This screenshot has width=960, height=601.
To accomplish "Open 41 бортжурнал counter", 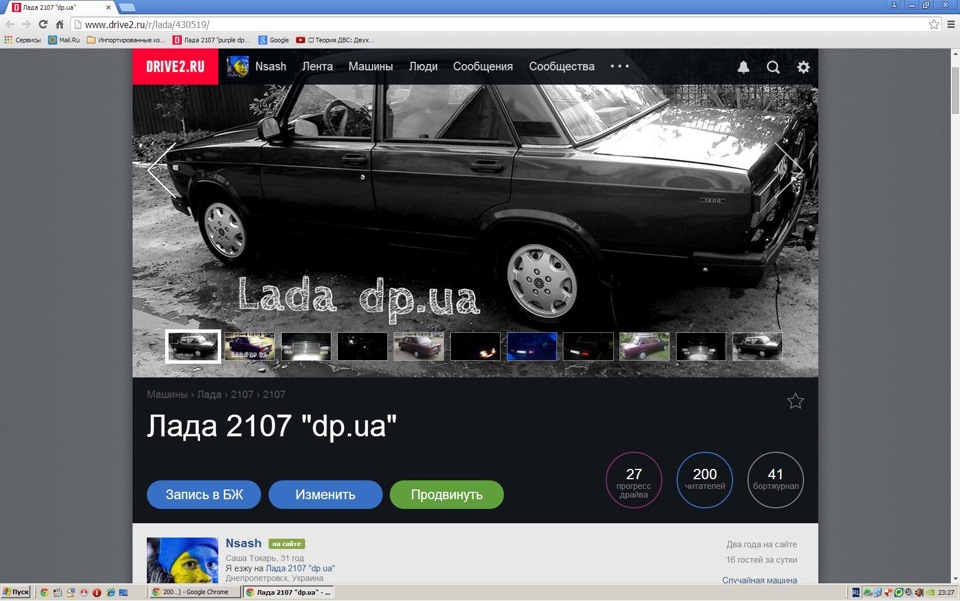I will point(776,480).
